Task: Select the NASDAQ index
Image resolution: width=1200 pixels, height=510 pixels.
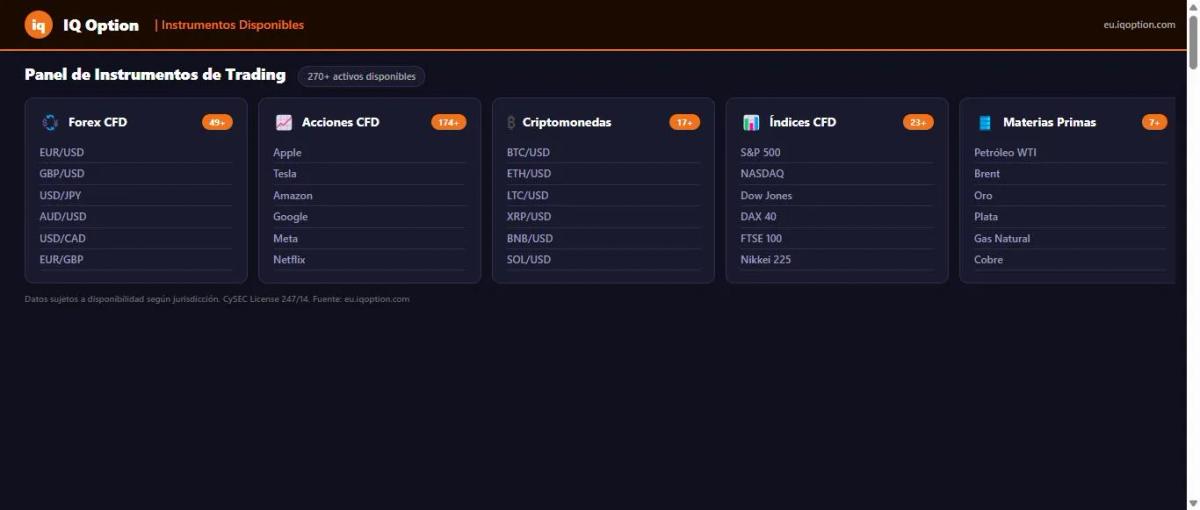Action: point(837,173)
